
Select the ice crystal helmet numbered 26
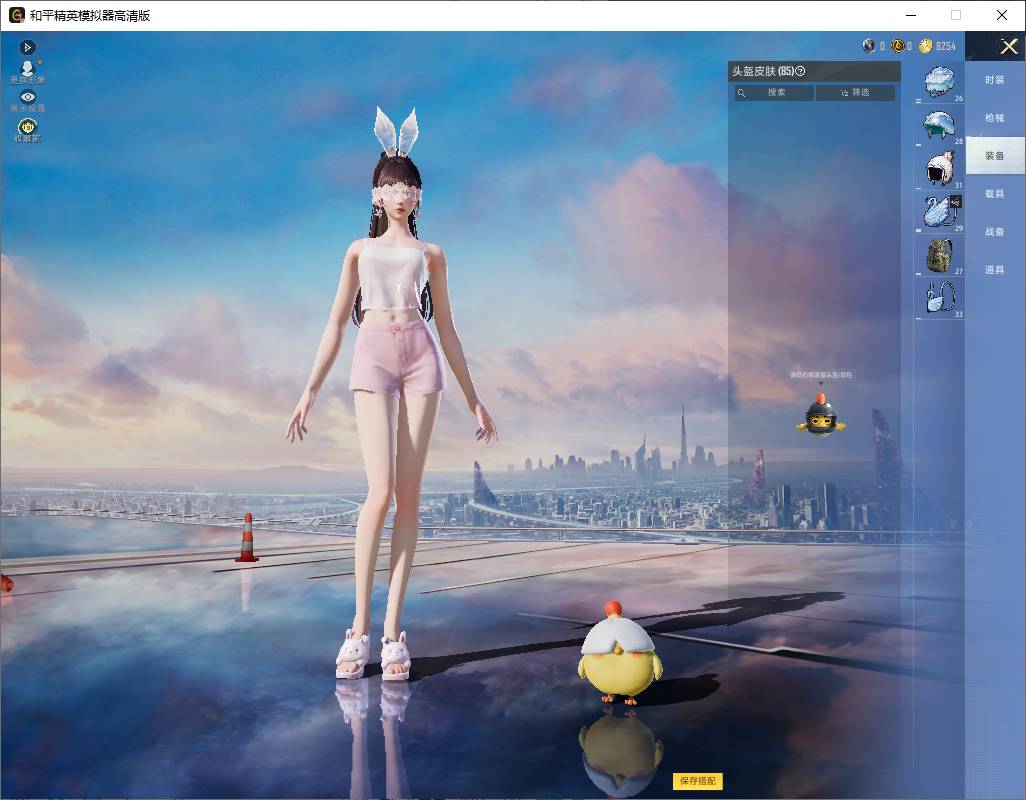940,83
